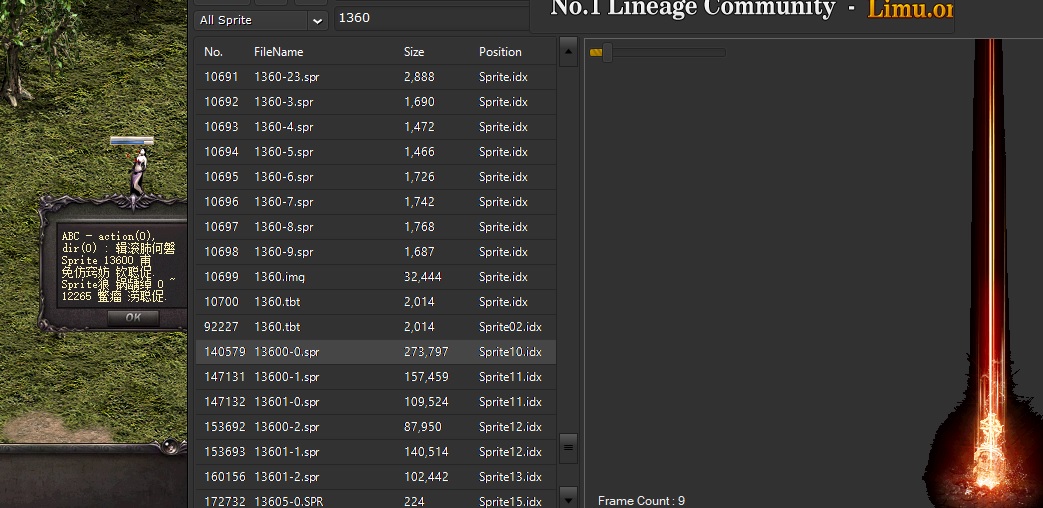Viewport: 1043px width, 508px height.
Task: Select the highlighted 13600-0.spr row
Action: point(376,352)
